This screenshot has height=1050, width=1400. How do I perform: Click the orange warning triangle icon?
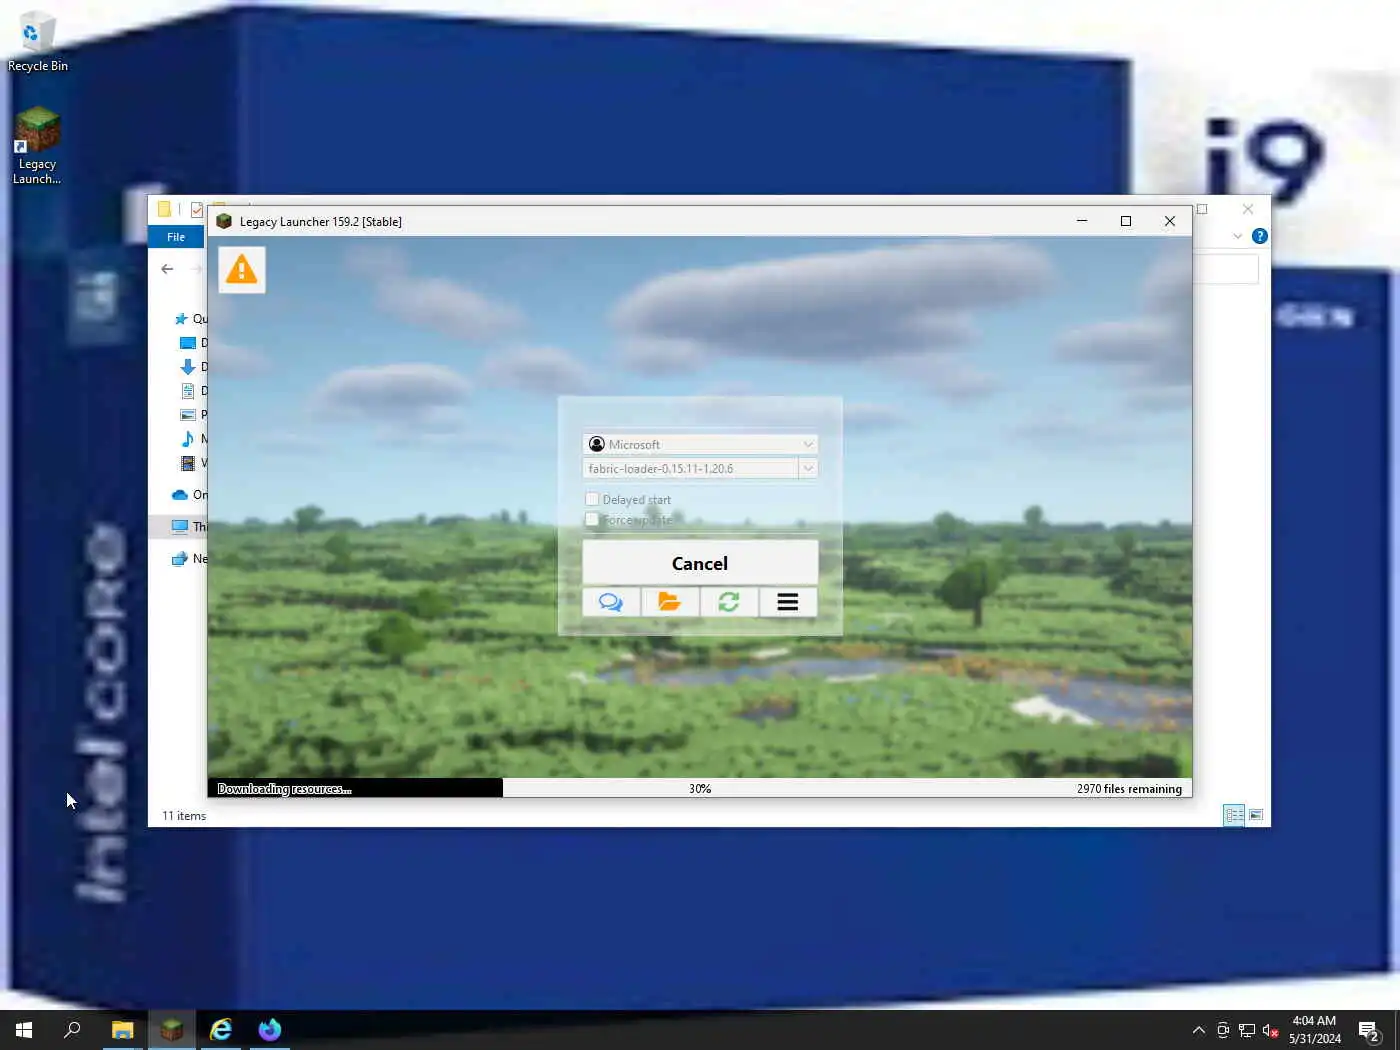pos(241,269)
